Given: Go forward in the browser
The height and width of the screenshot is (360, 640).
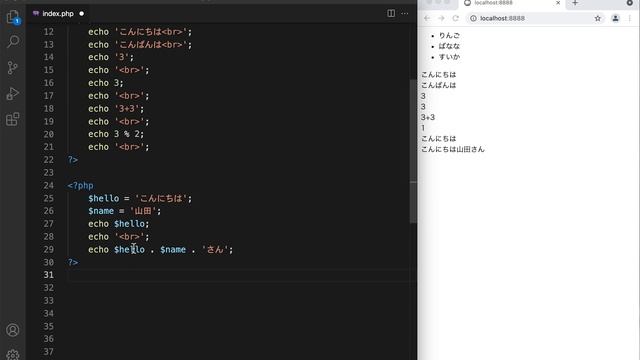Looking at the screenshot, I should coord(441,18).
